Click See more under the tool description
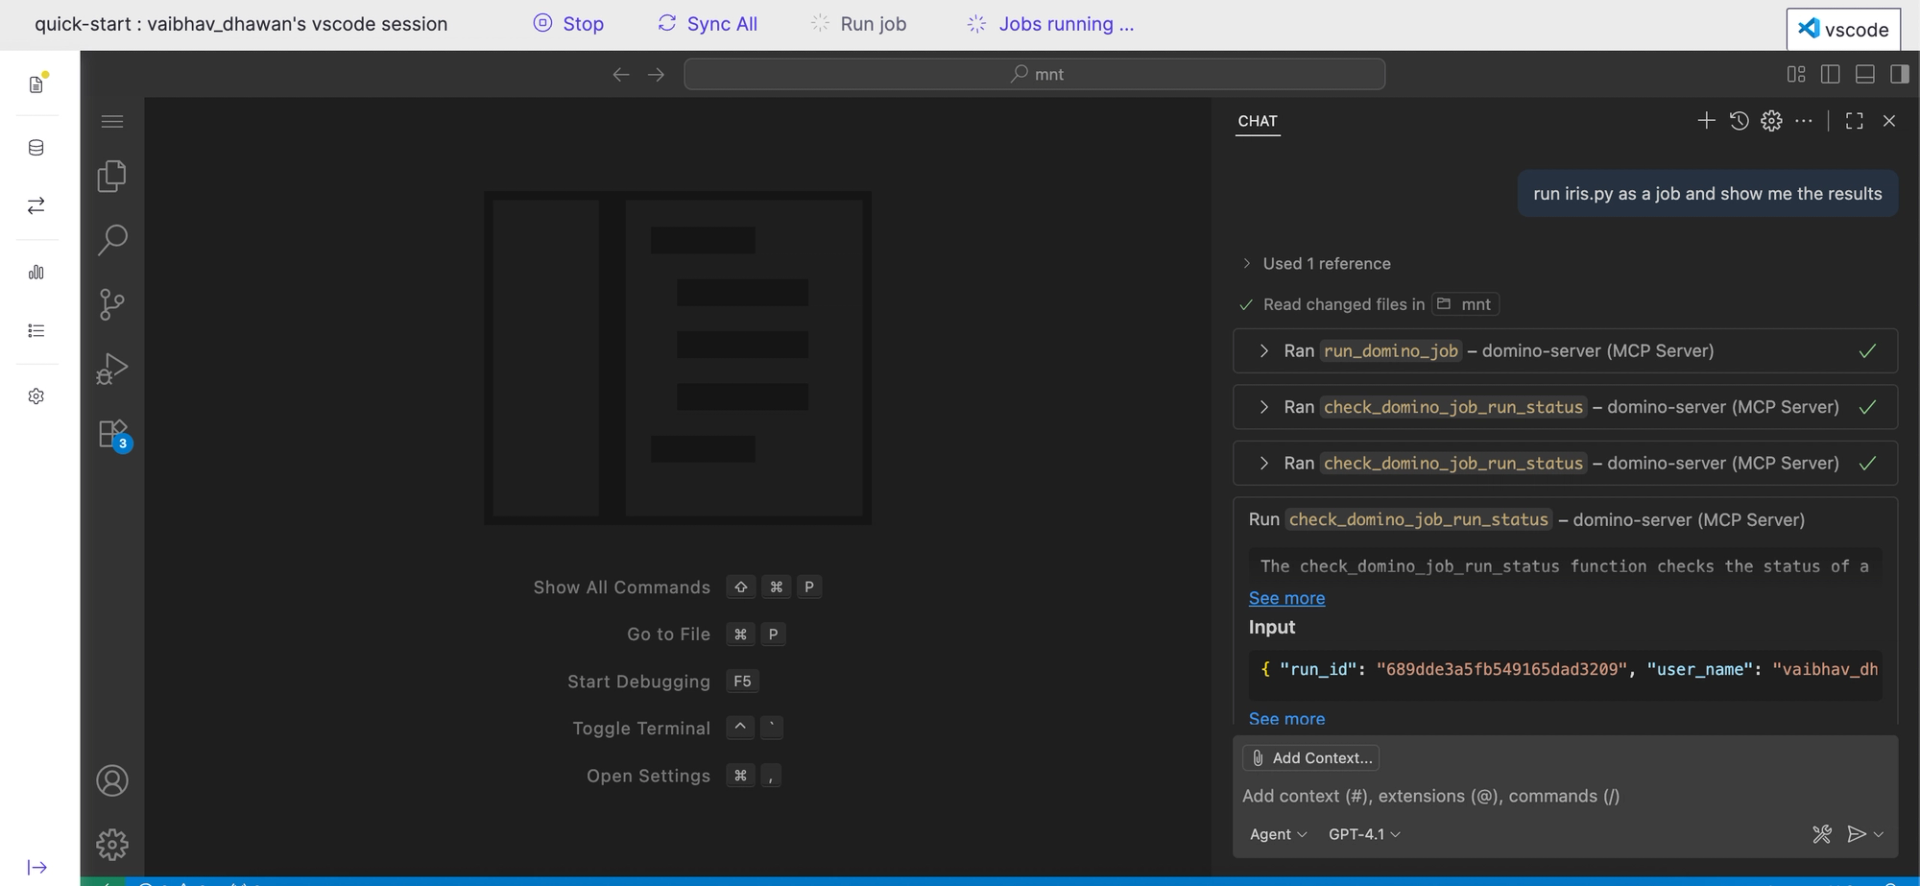This screenshot has height=886, width=1920. (1286, 598)
